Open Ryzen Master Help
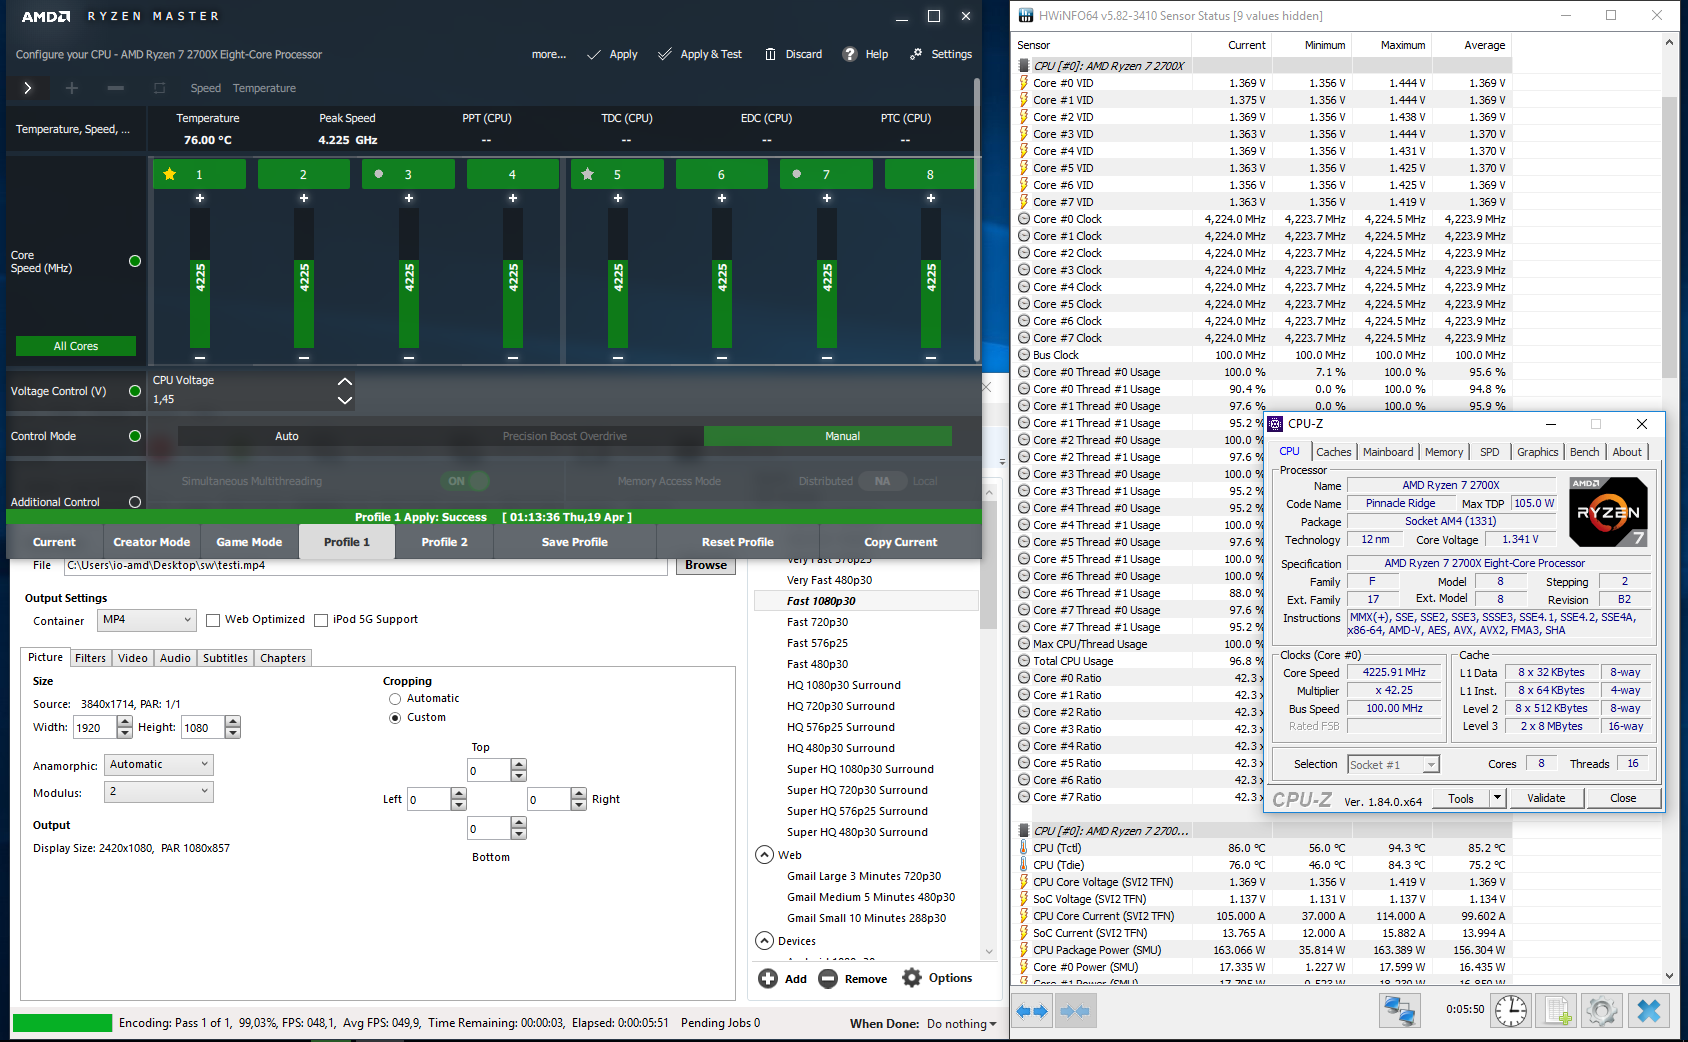Screen dimensions: 1688x1042 [865, 54]
